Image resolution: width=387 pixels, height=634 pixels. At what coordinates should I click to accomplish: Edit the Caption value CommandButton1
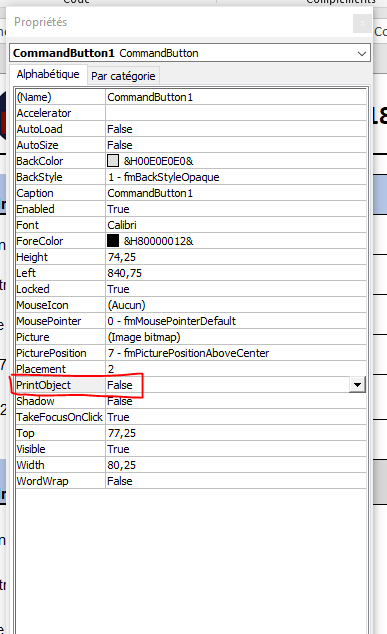150,193
